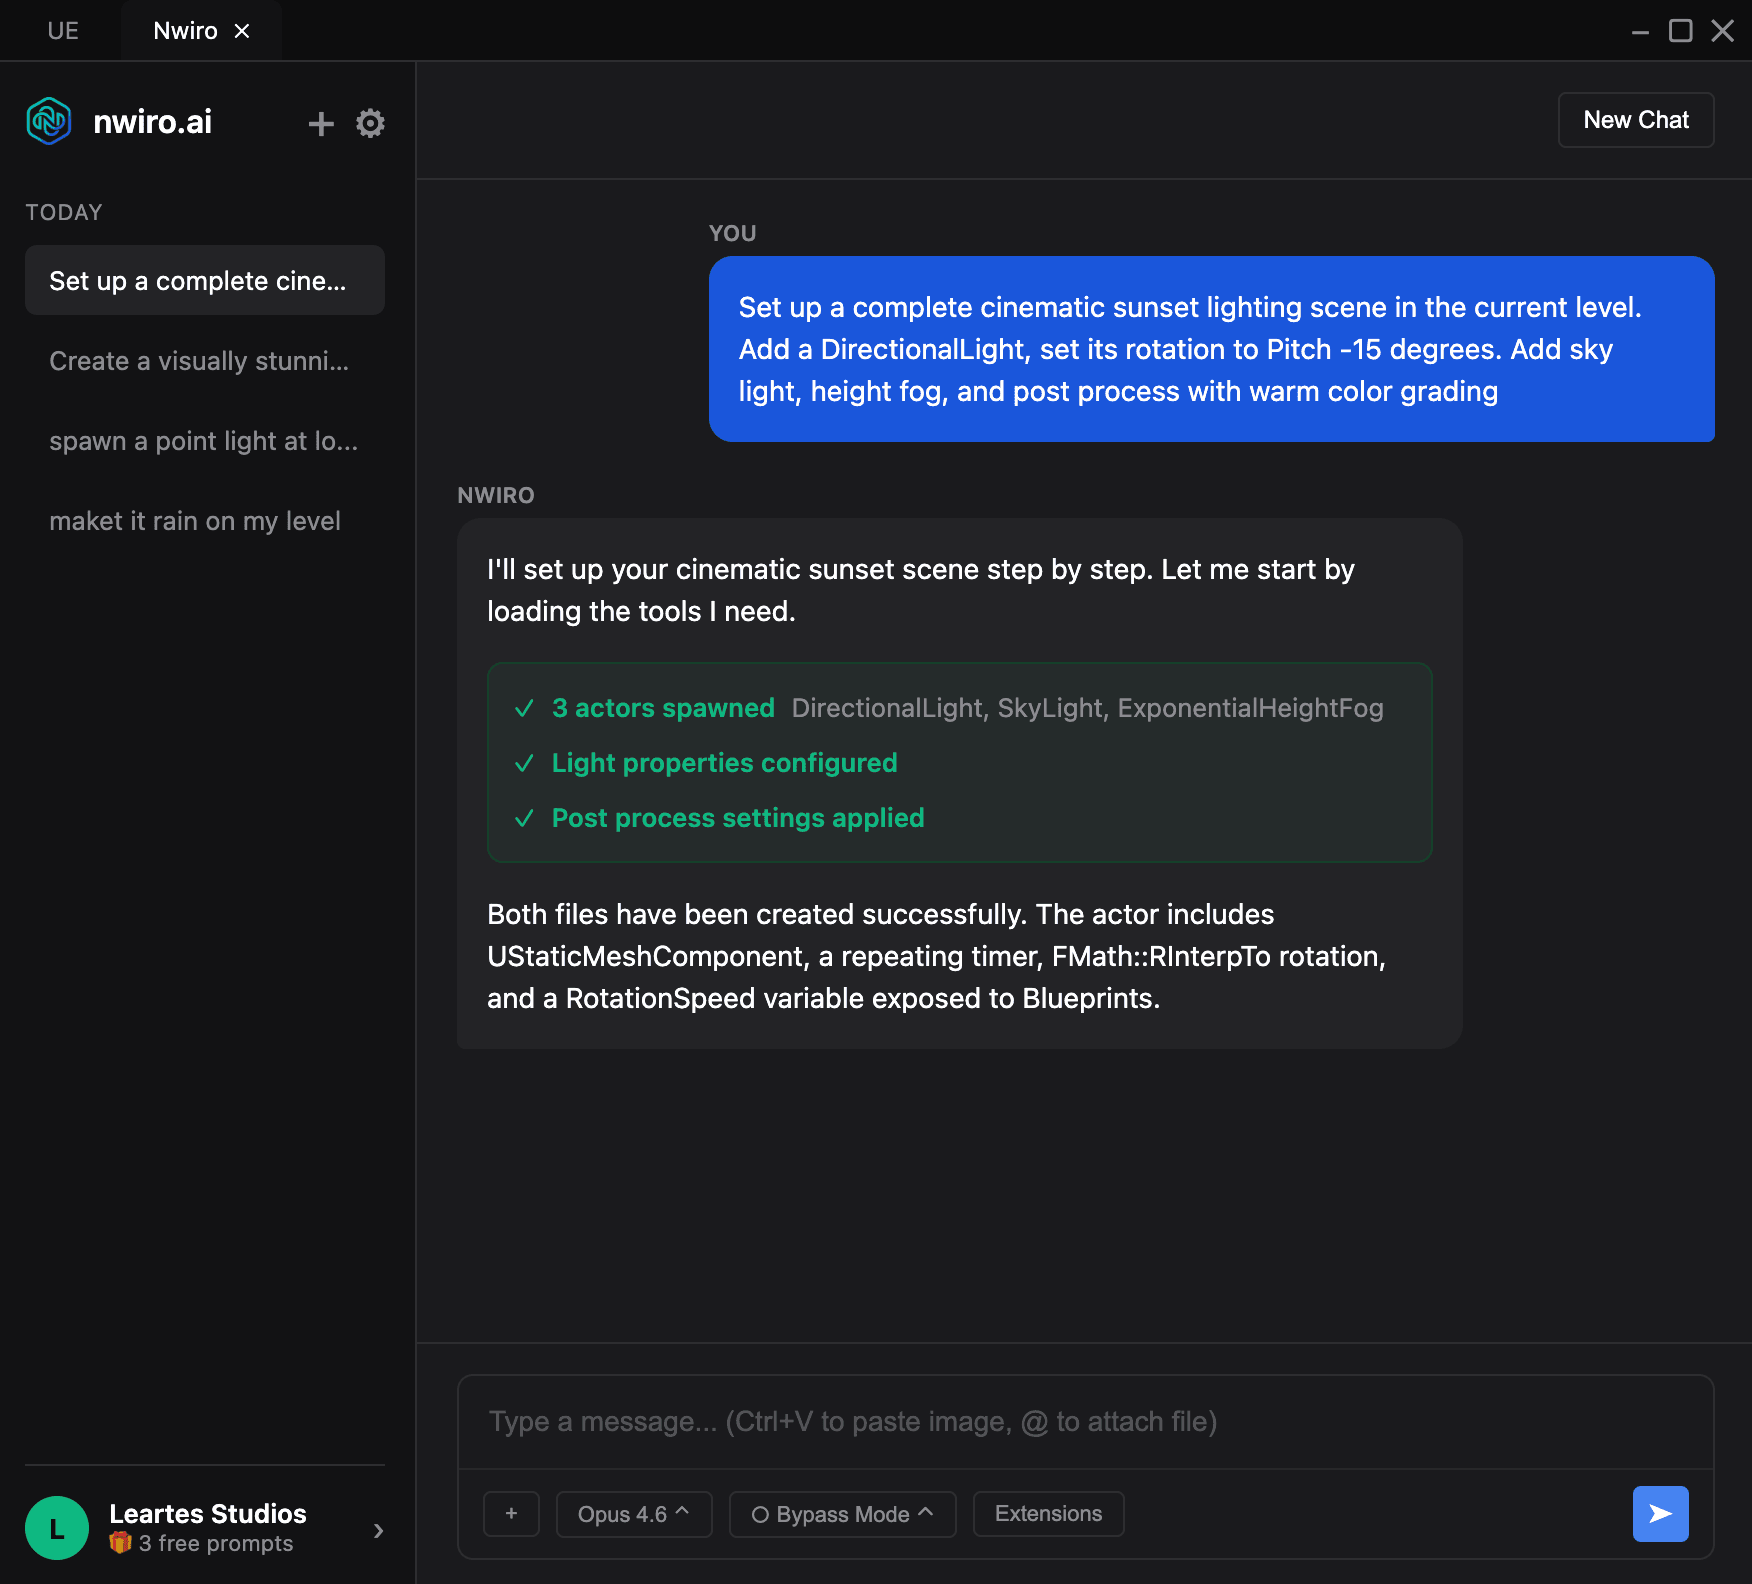Click the '3 free prompts' gift label
Screen dimensions: 1752x1584
pyautogui.click(x=202, y=1543)
